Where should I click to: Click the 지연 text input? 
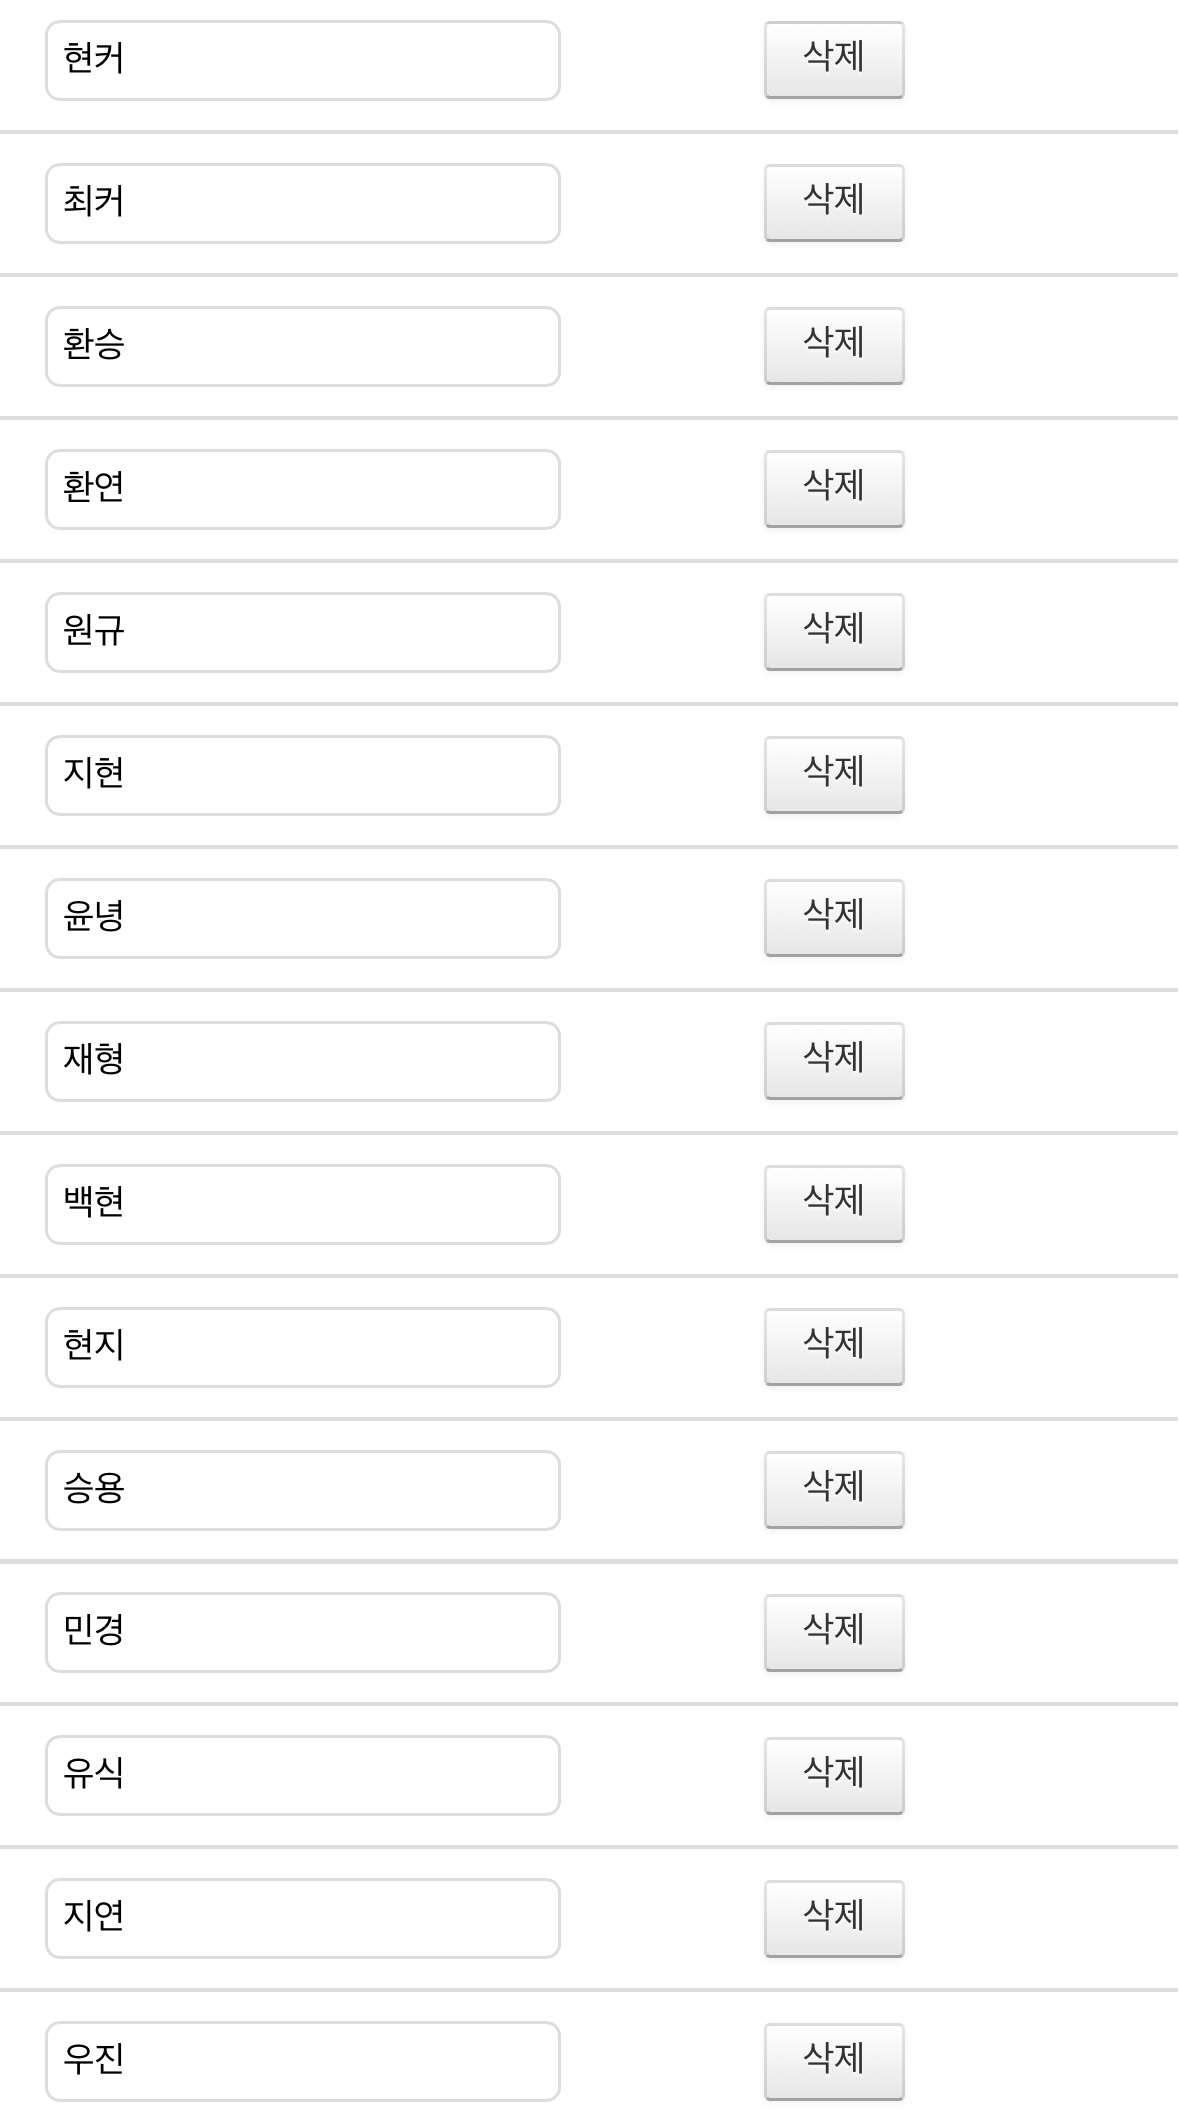click(302, 1918)
